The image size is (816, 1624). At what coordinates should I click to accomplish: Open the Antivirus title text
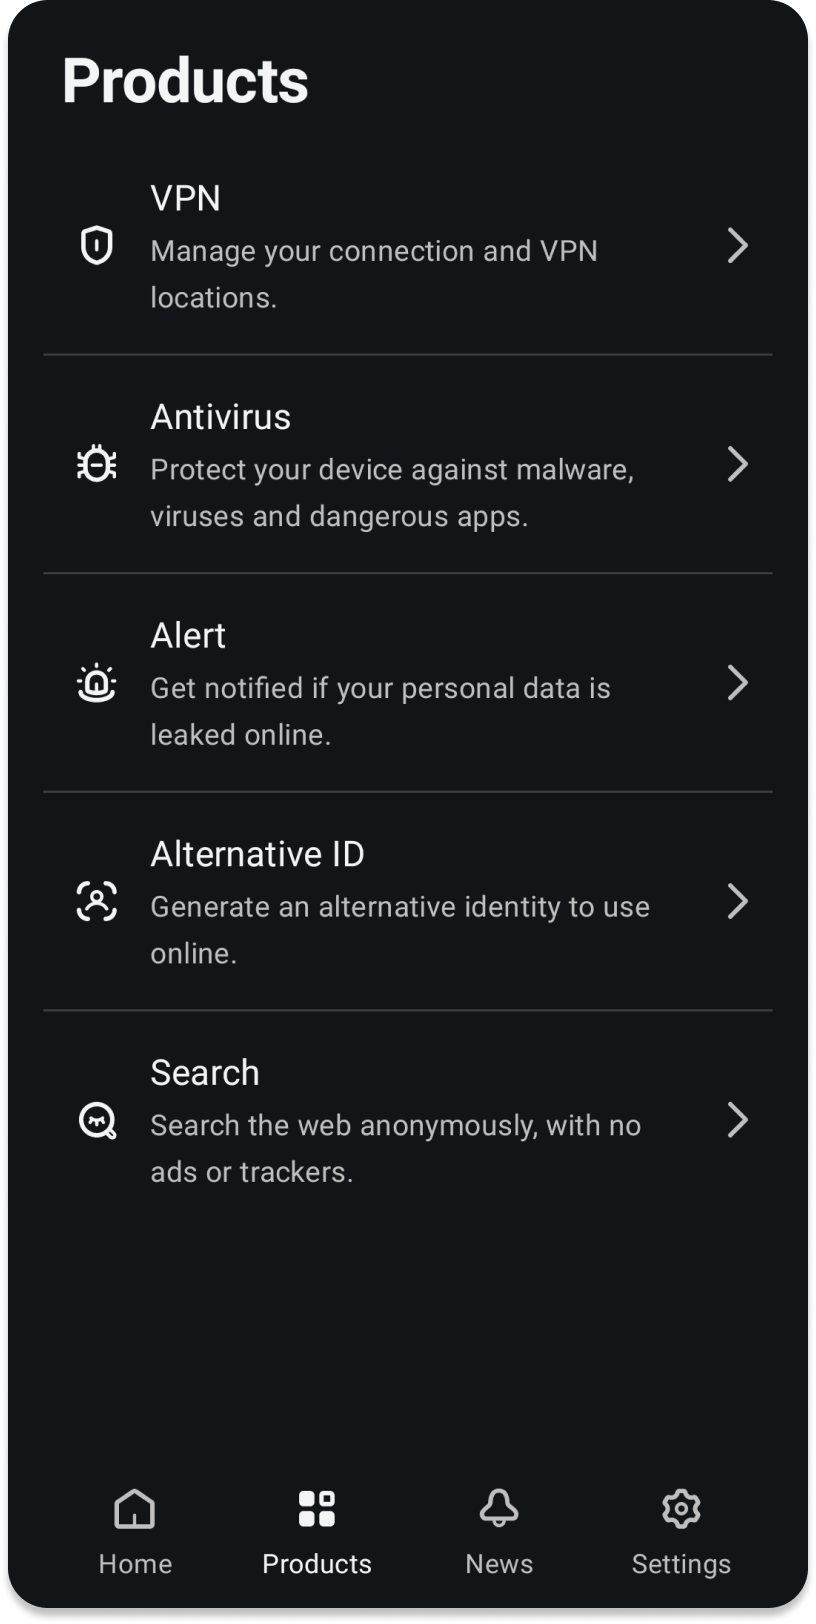point(220,417)
